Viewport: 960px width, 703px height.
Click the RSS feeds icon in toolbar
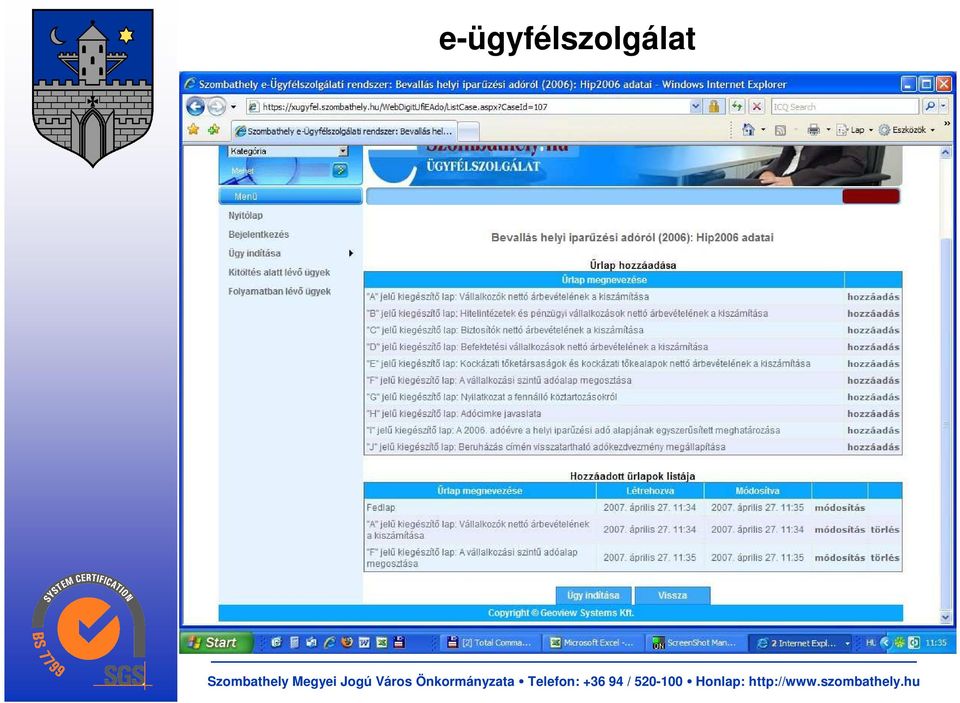[780, 130]
